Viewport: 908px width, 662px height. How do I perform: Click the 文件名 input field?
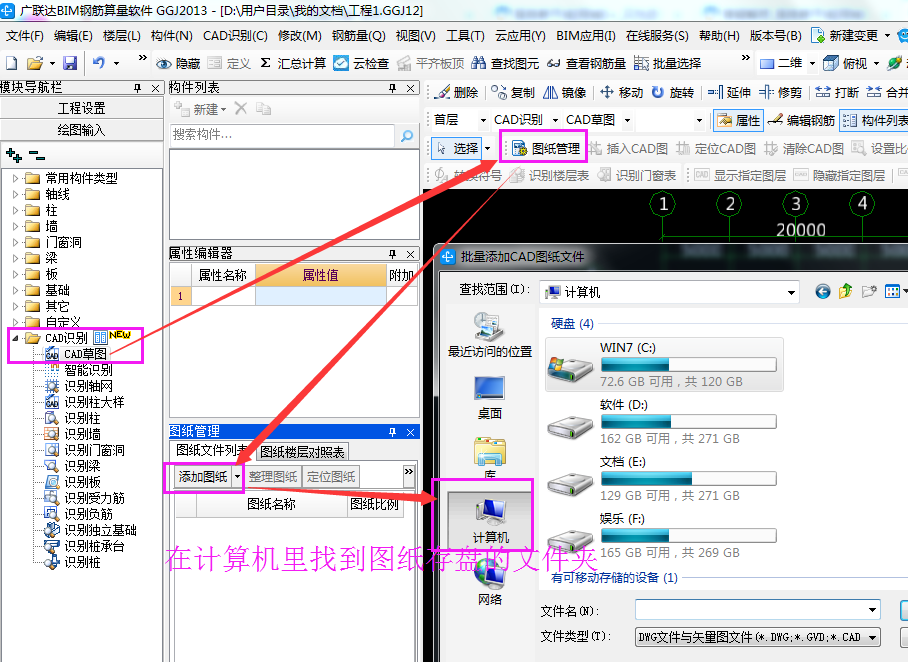(757, 609)
